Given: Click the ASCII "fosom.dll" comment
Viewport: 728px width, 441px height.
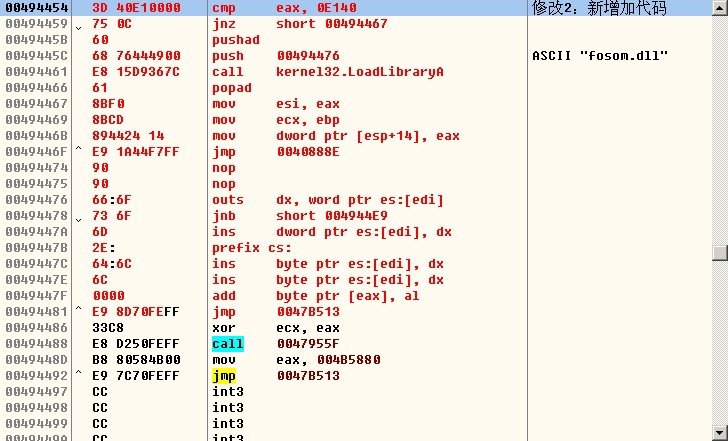Looking at the screenshot, I should 600,56.
